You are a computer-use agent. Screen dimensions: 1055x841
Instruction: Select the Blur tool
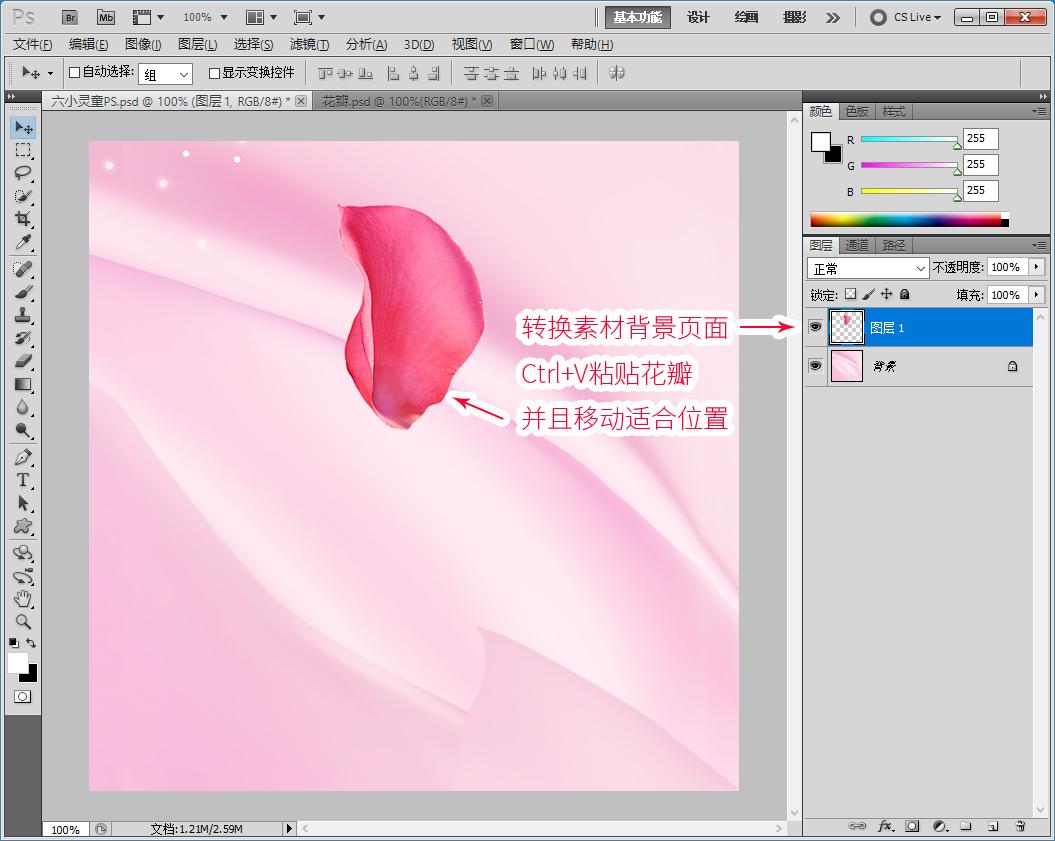[x=24, y=407]
